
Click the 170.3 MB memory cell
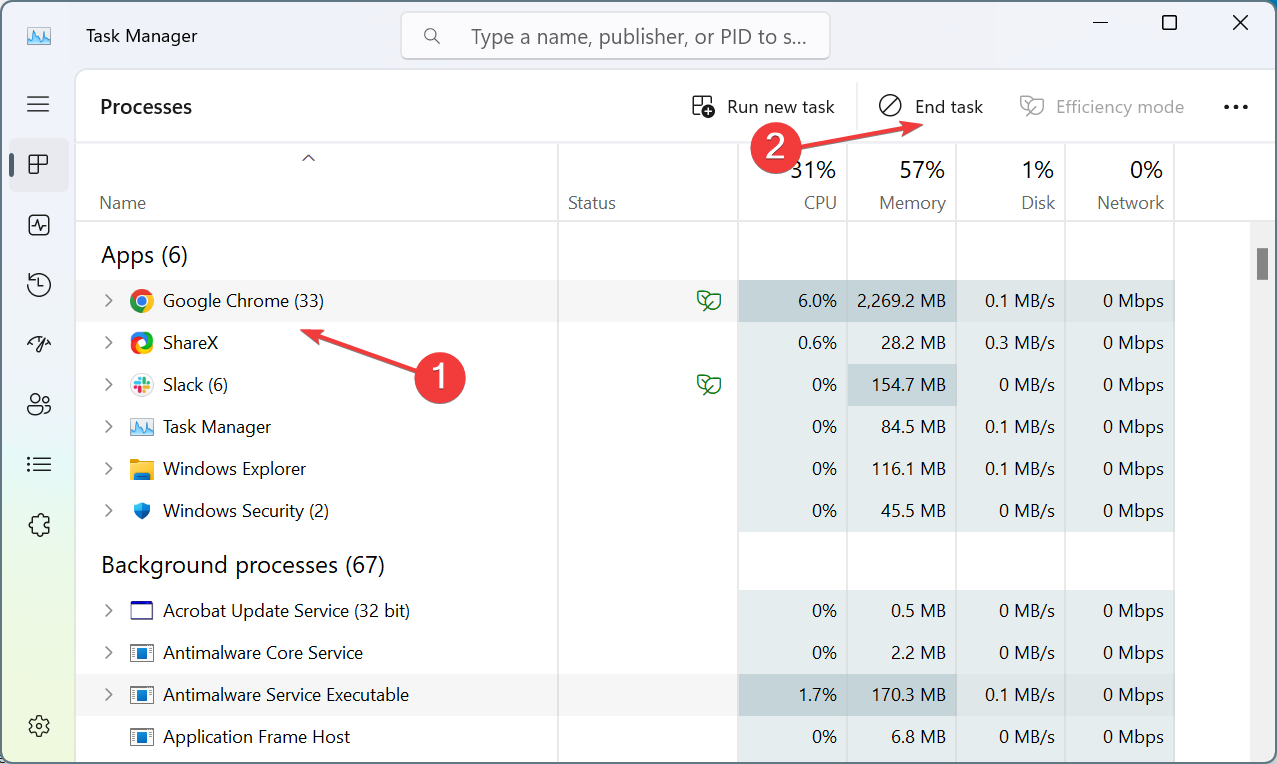(902, 695)
